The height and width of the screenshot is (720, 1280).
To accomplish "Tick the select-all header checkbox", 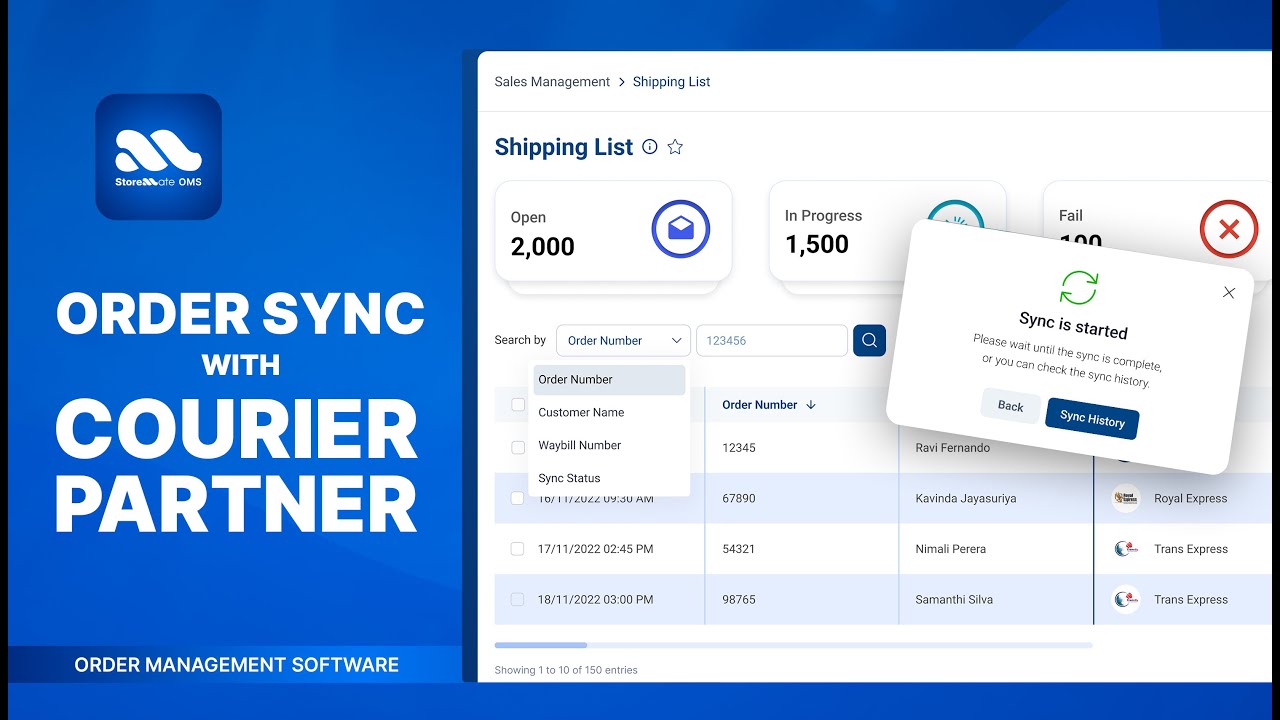I will pos(518,405).
